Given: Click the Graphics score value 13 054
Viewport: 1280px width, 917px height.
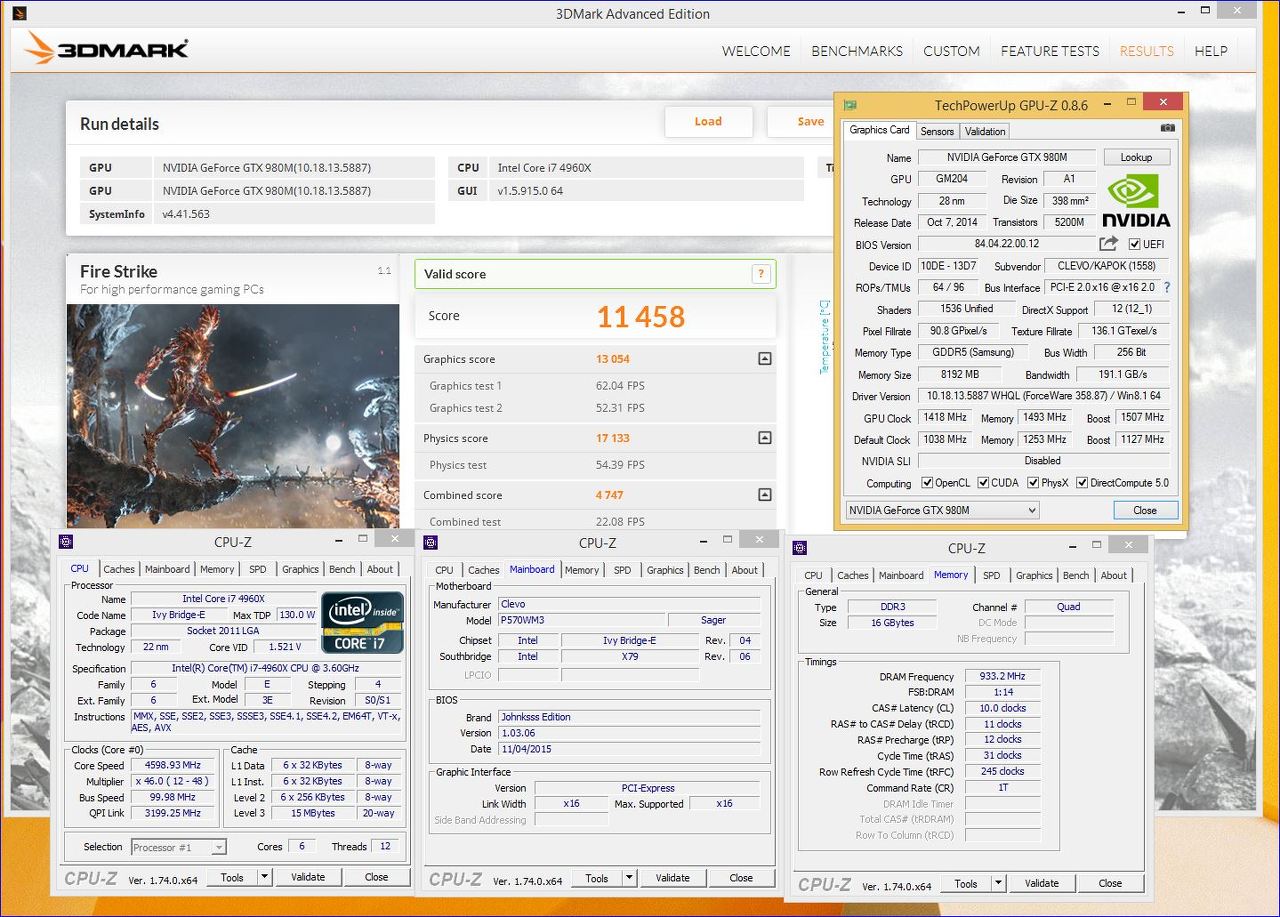Looking at the screenshot, I should pos(613,359).
